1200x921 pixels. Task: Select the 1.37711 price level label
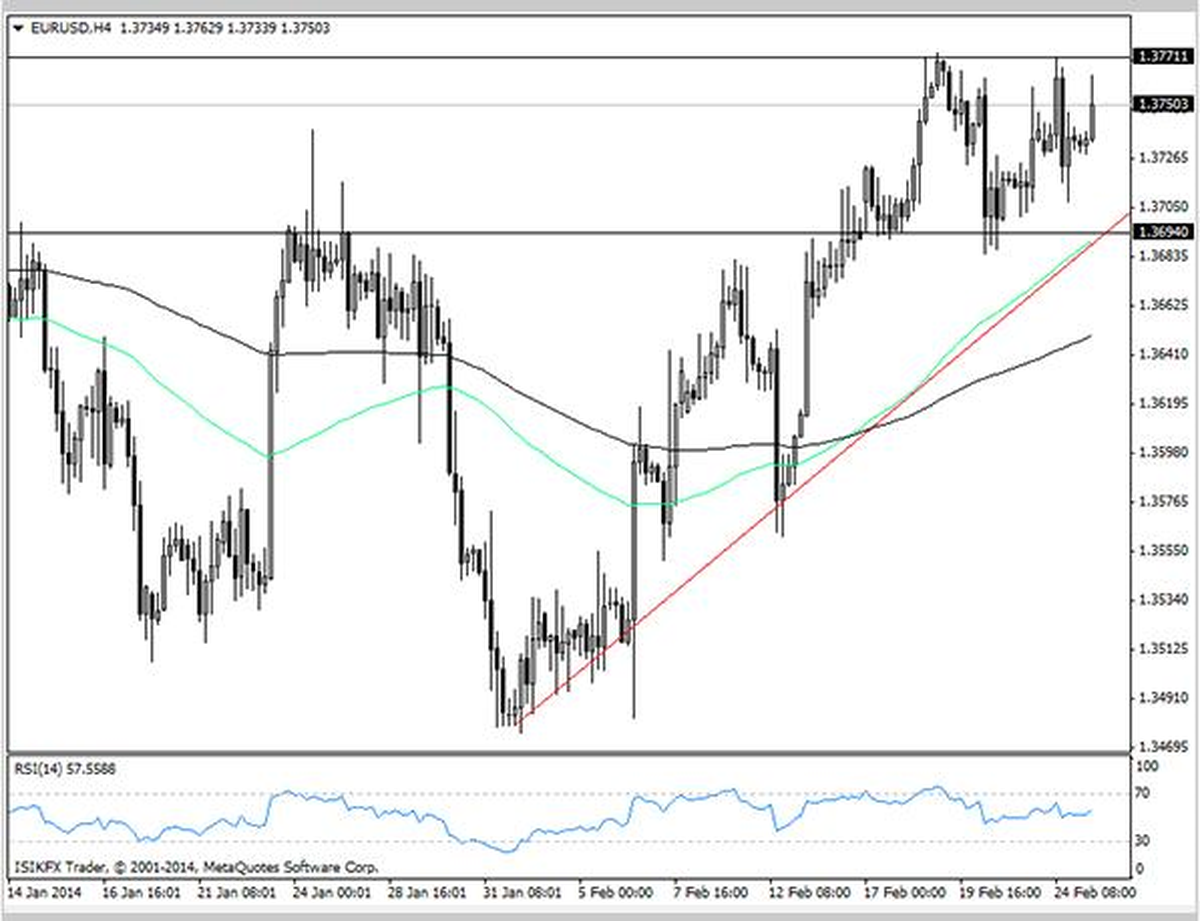pos(1162,58)
